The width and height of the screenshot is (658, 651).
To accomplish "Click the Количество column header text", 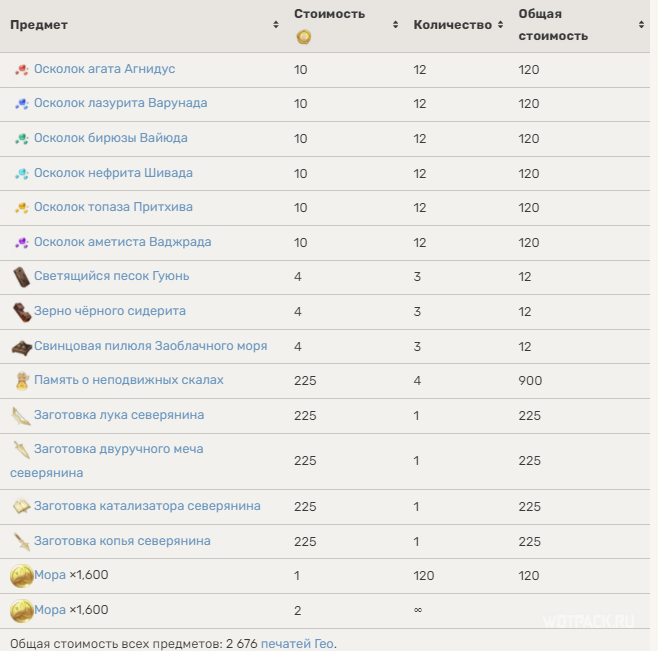I will coord(452,25).
